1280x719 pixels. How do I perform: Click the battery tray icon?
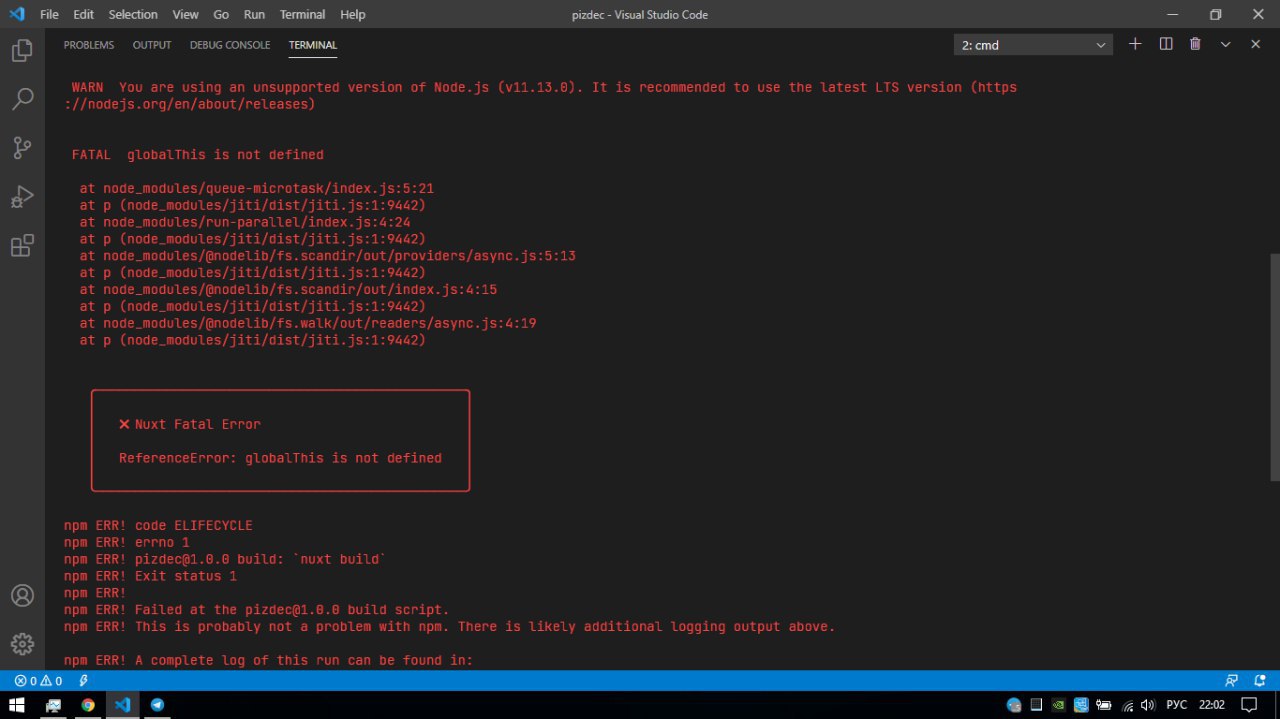pos(1106,704)
